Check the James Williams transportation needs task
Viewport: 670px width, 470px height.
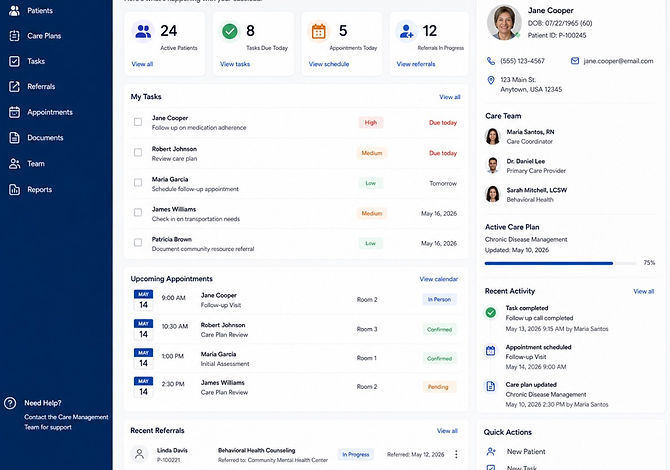[138, 212]
